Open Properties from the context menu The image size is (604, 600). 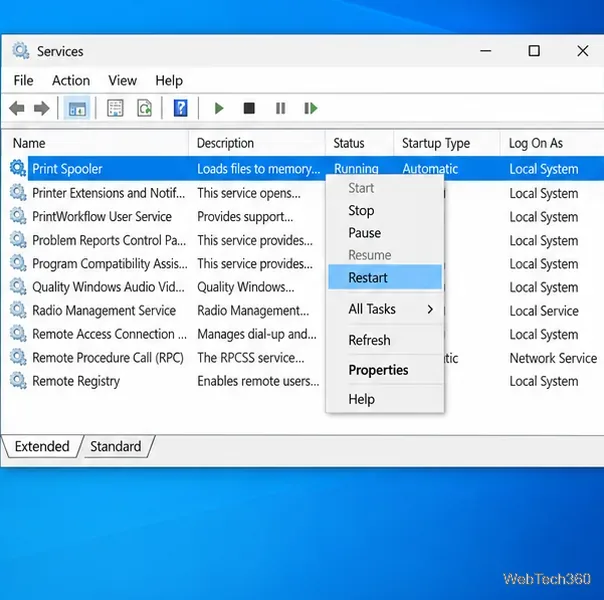(384, 370)
